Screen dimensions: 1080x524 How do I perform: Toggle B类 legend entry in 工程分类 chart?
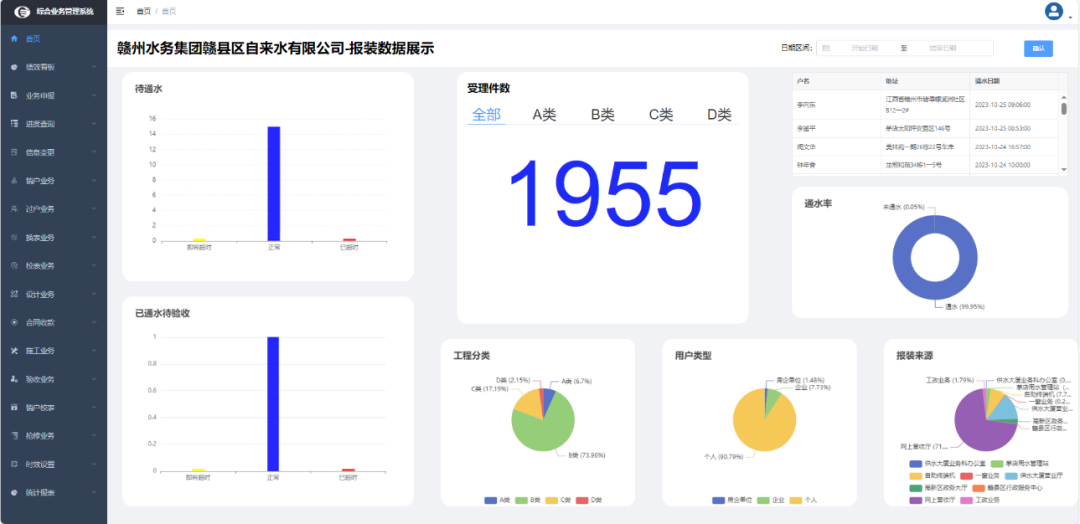[x=528, y=500]
